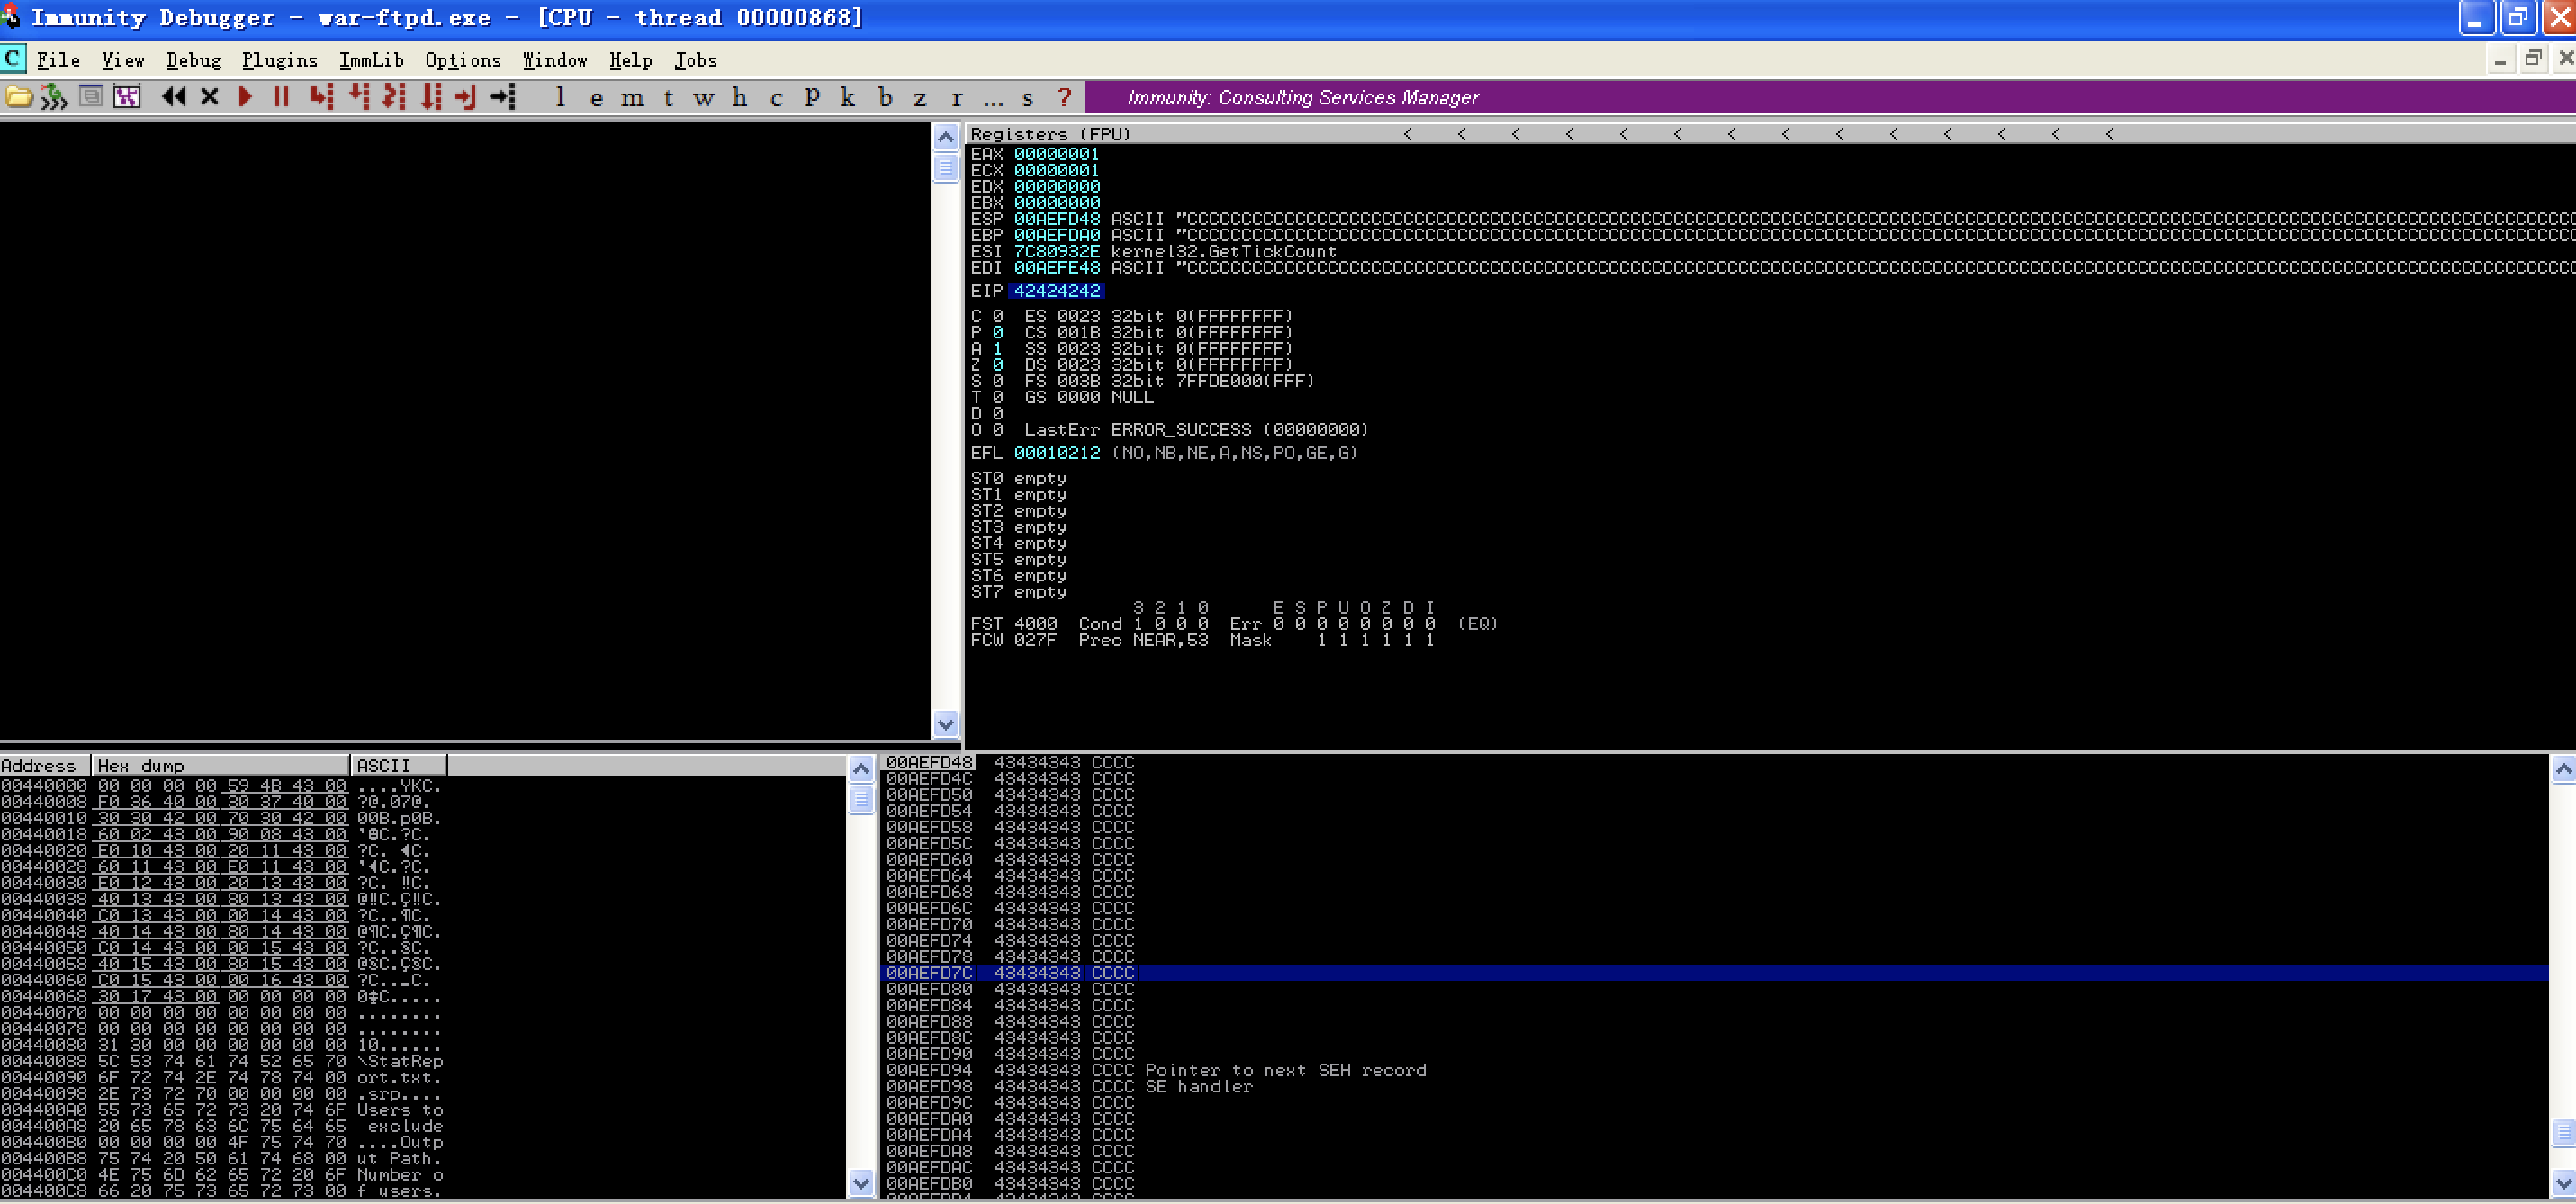Viewport: 2576px width, 1204px height.
Task: Open the View menu
Action: tap(123, 60)
